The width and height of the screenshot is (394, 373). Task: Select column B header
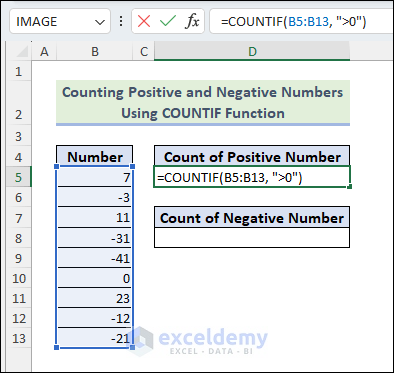(95, 52)
